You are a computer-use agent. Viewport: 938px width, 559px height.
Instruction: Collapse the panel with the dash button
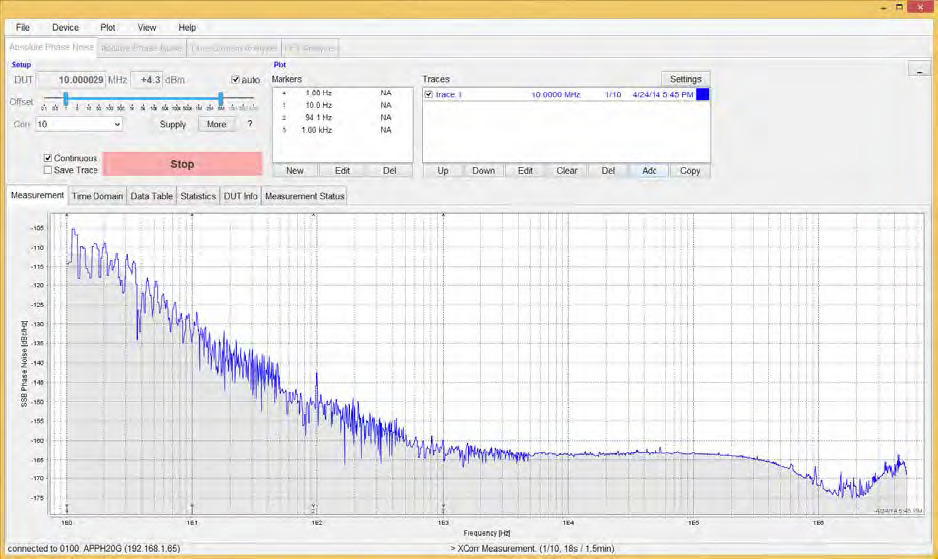[919, 69]
